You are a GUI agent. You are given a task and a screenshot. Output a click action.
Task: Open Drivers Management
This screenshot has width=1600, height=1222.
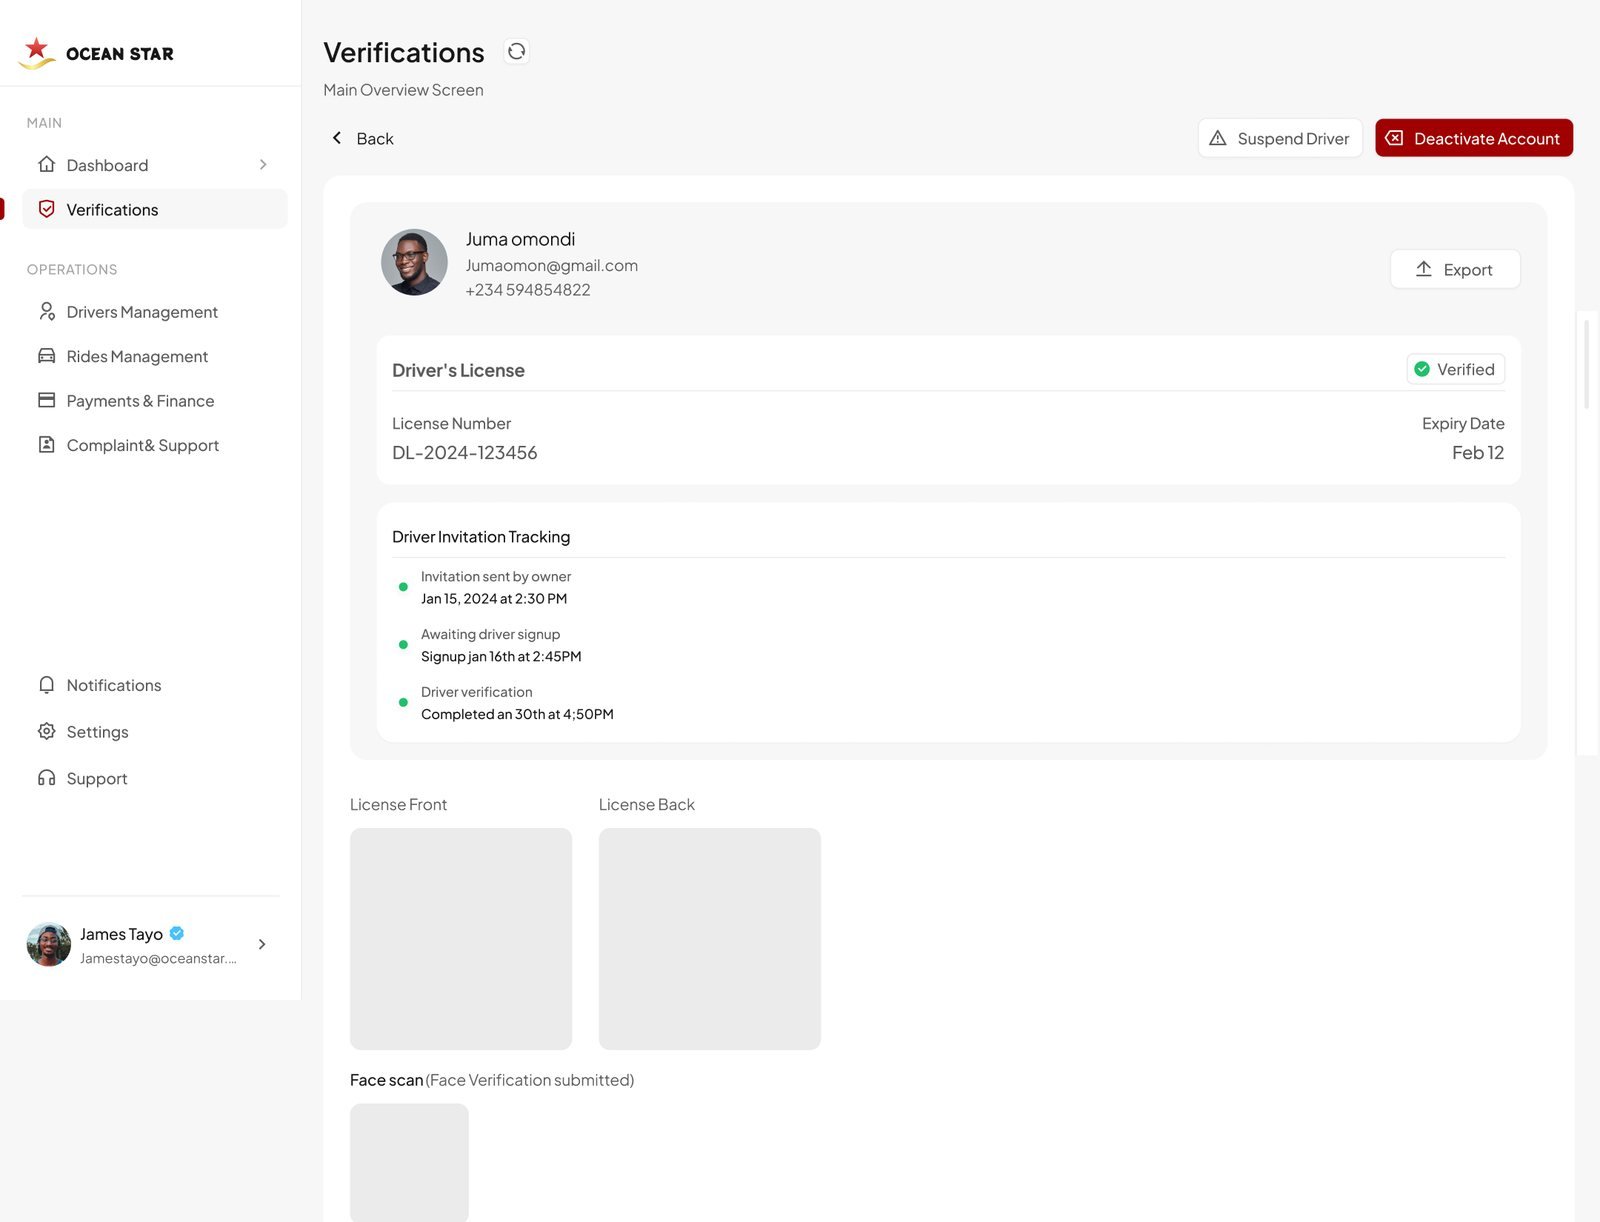[154, 312]
